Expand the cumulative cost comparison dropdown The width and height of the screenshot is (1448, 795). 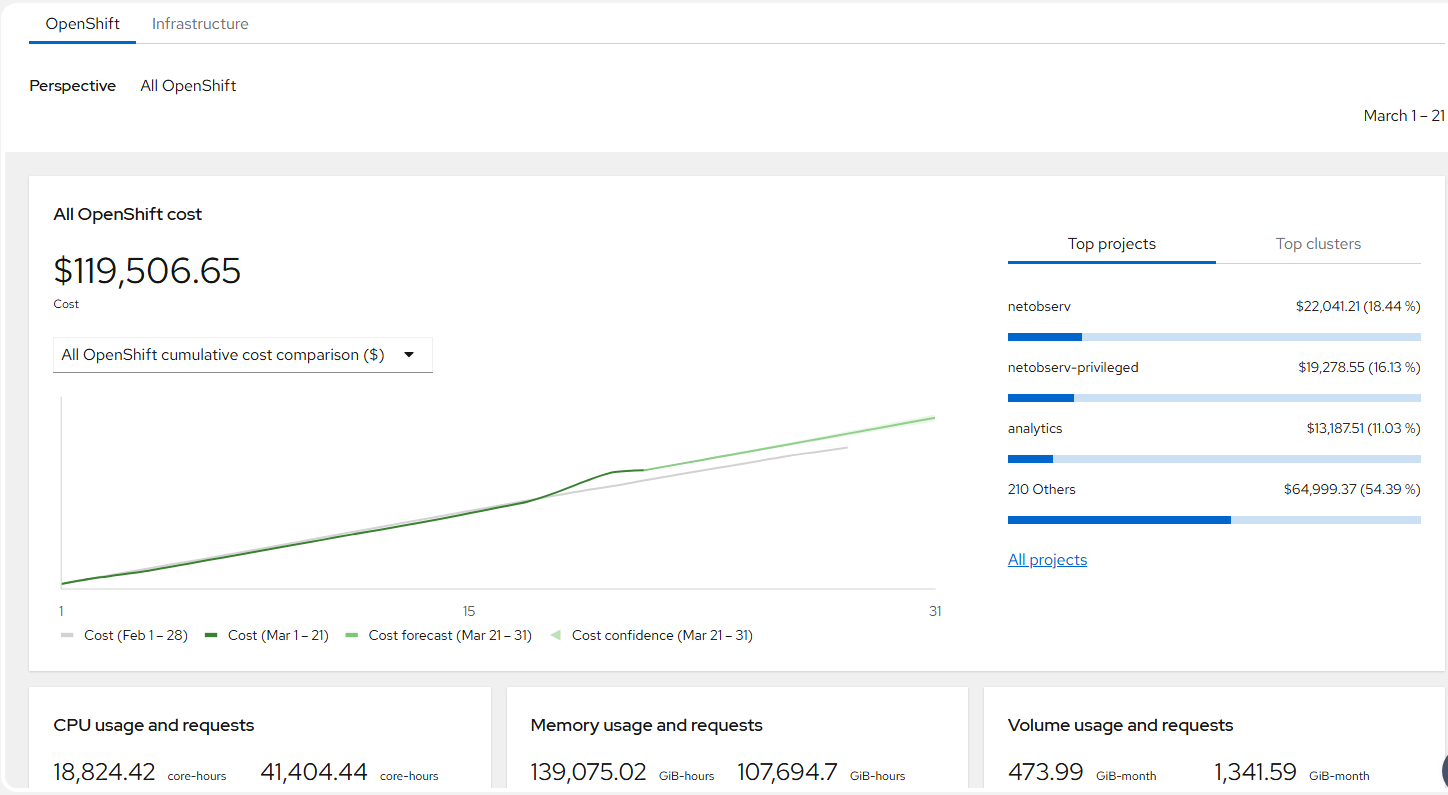tap(243, 355)
